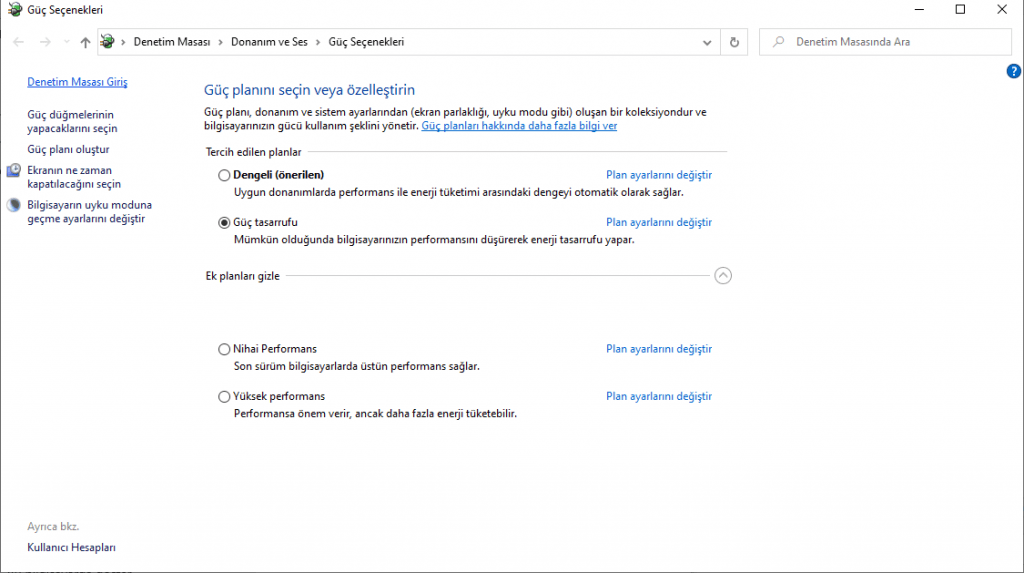Image resolution: width=1024 pixels, height=573 pixels.
Task: Click the moon icon beside the sleep settings link
Action: pyautogui.click(x=14, y=205)
